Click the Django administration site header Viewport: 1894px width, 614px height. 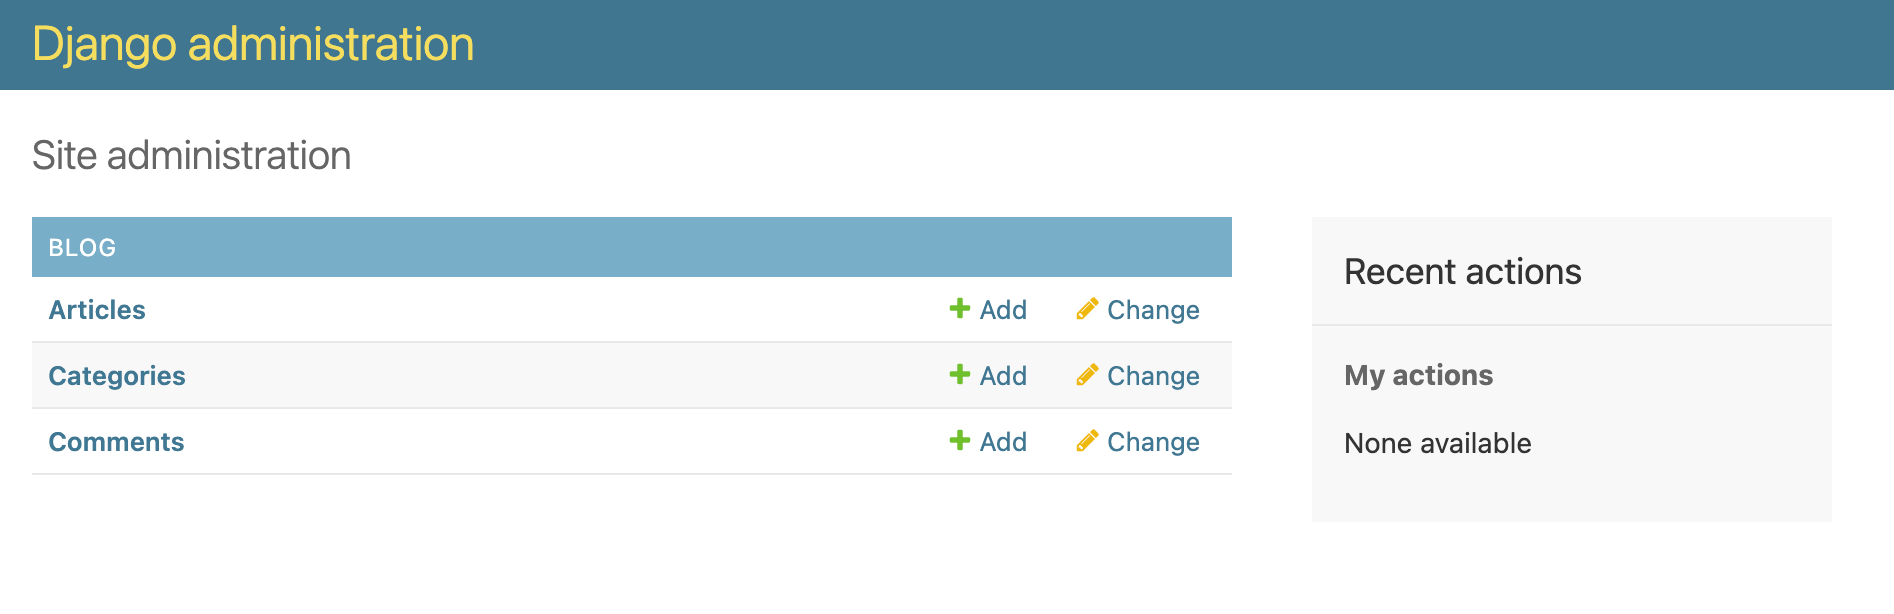click(253, 44)
